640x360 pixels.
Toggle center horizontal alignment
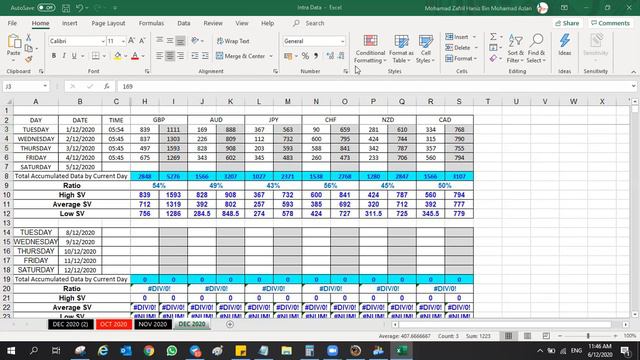tap(170, 56)
